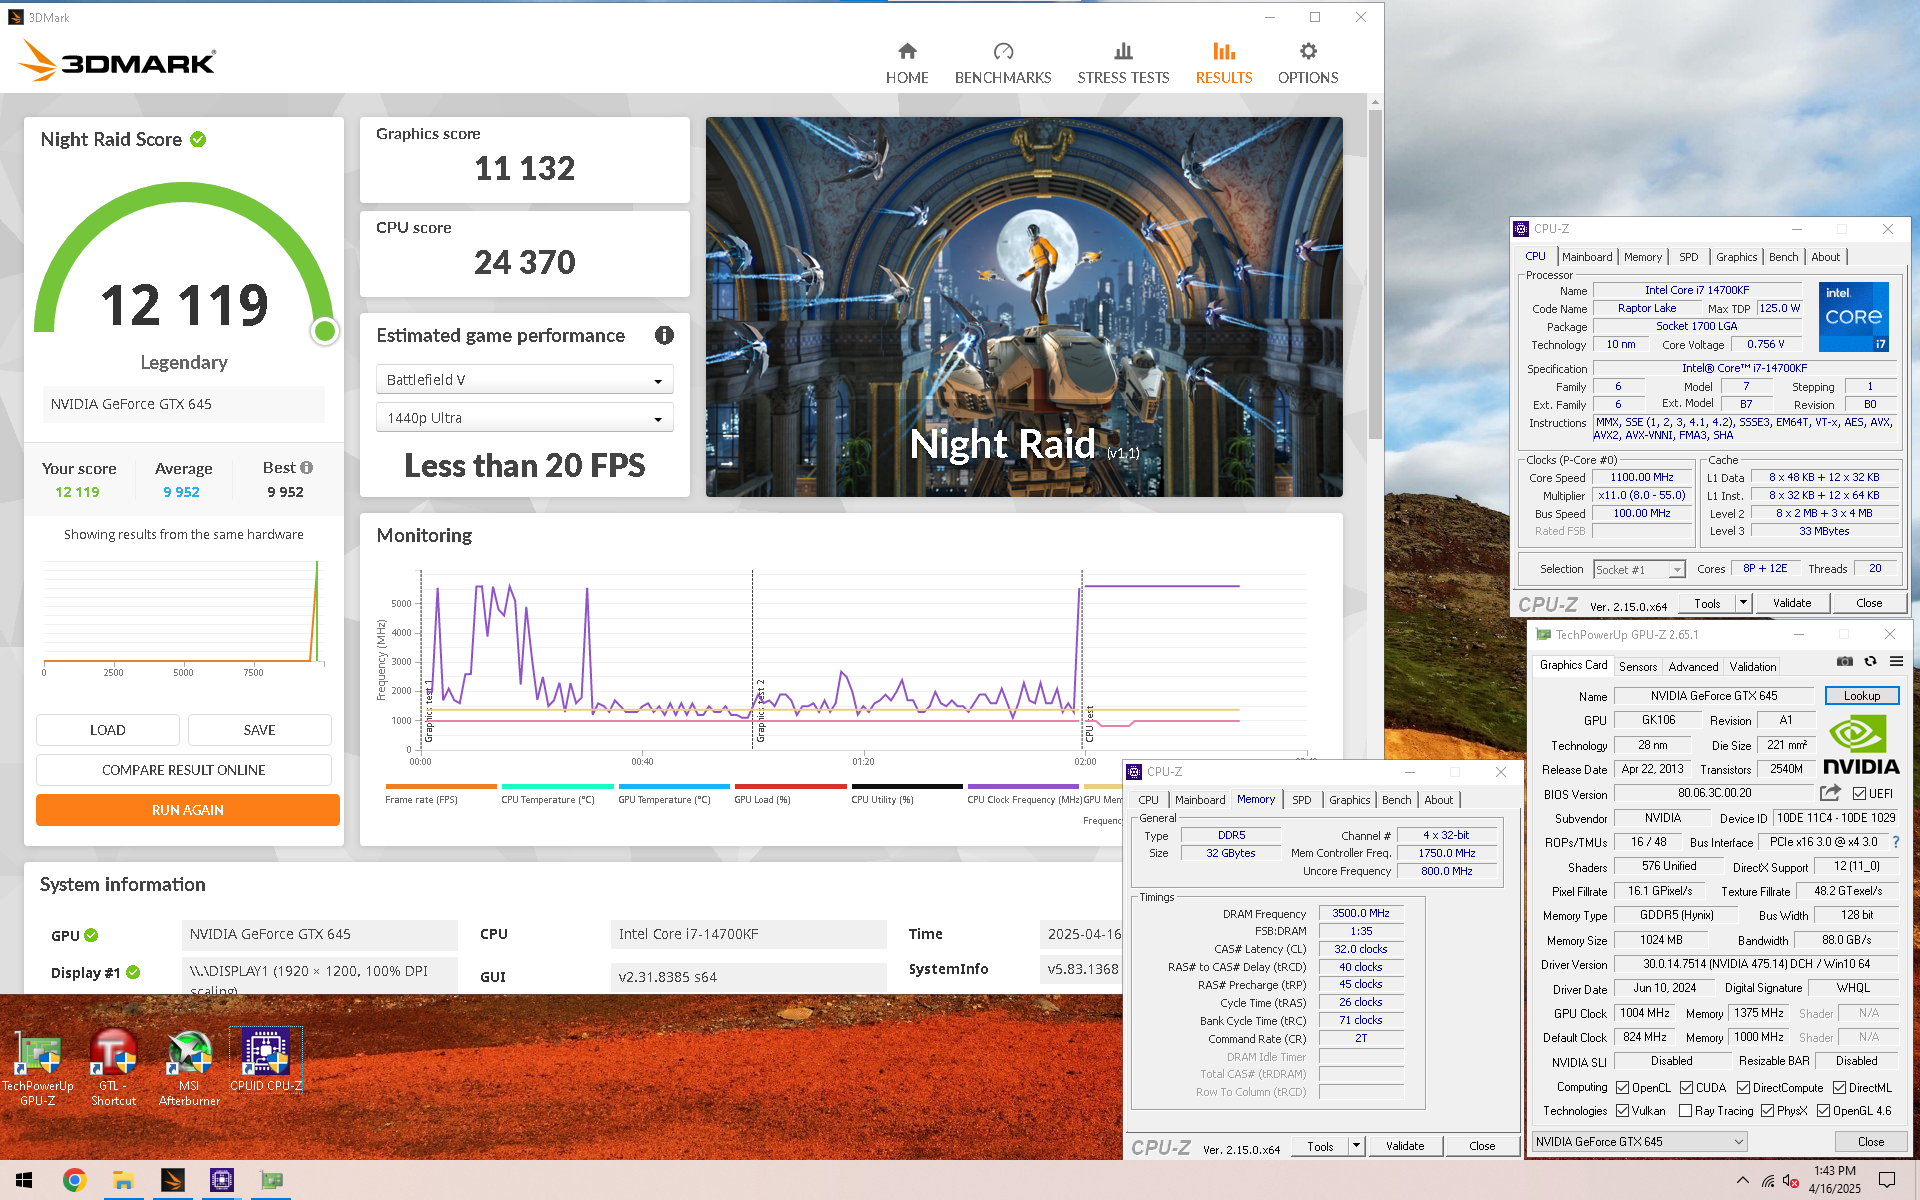The width and height of the screenshot is (1920, 1200).
Task: Open the 3DMark Options gear
Action: 1308,51
